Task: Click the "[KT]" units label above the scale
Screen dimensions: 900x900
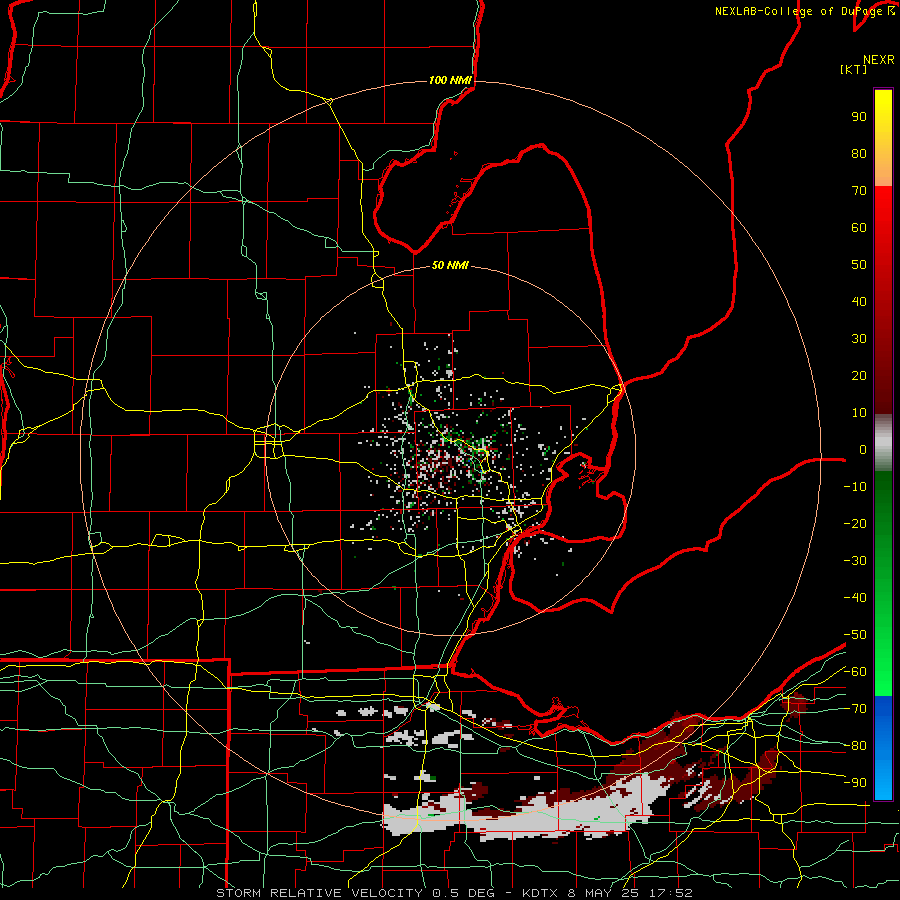Action: [x=853, y=69]
